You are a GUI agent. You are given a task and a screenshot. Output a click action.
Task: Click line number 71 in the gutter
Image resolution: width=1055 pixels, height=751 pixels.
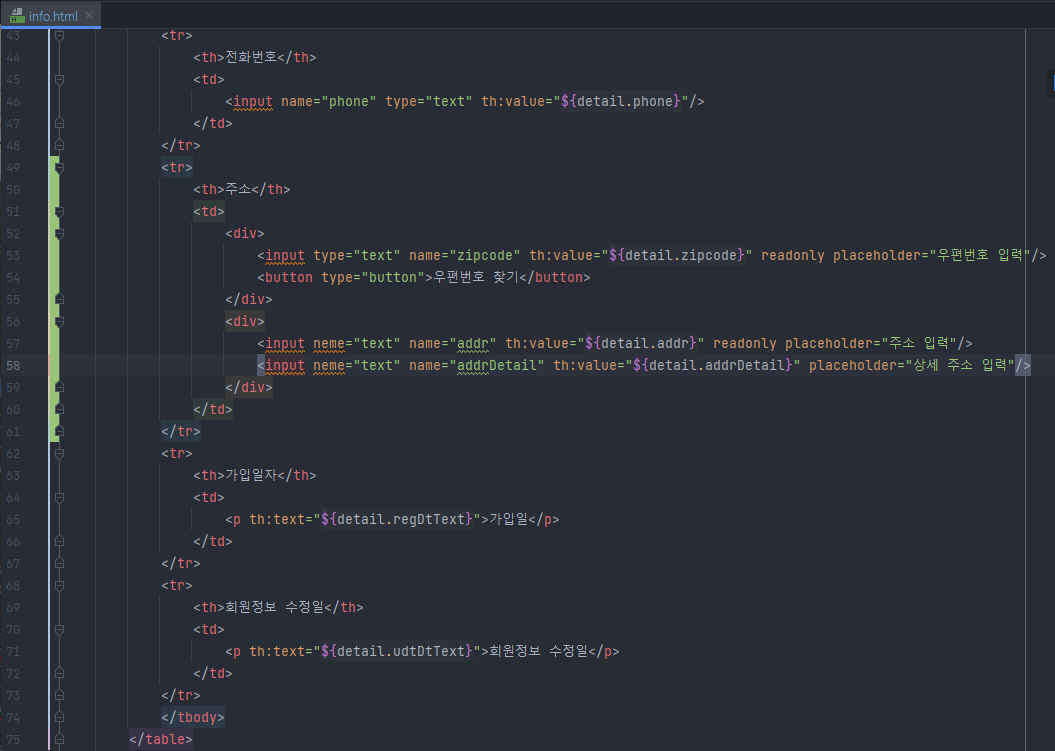click(x=13, y=651)
